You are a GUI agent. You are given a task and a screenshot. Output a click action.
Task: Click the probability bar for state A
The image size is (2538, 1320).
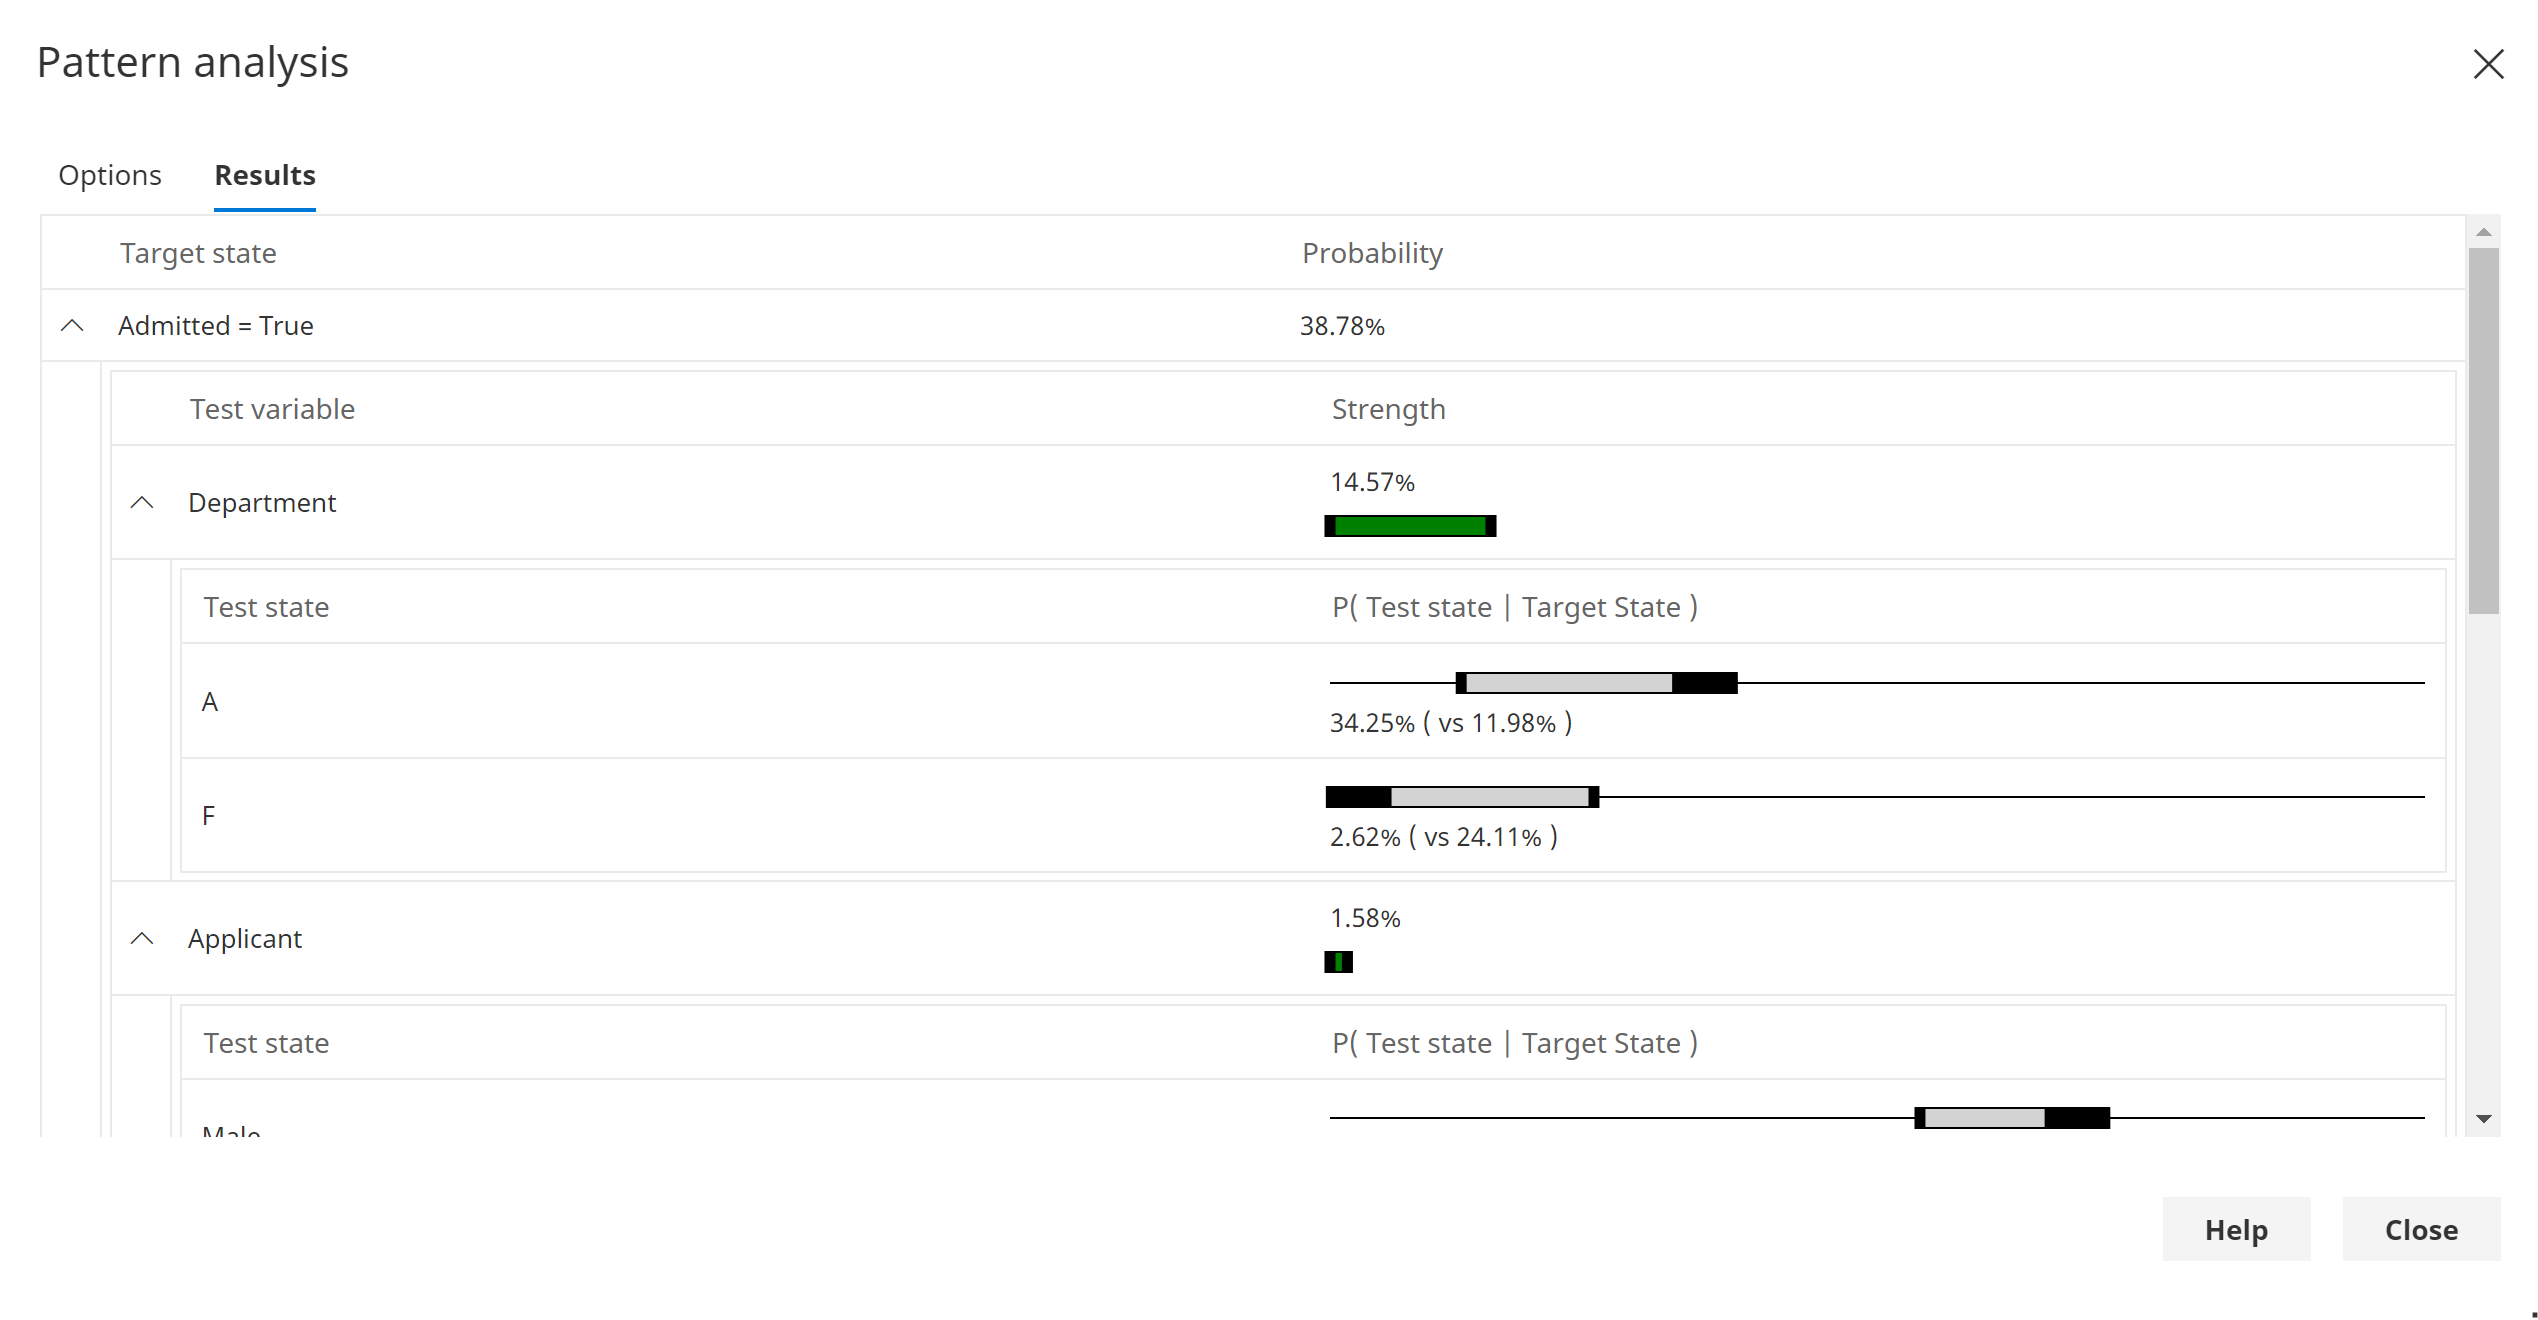pos(1596,683)
